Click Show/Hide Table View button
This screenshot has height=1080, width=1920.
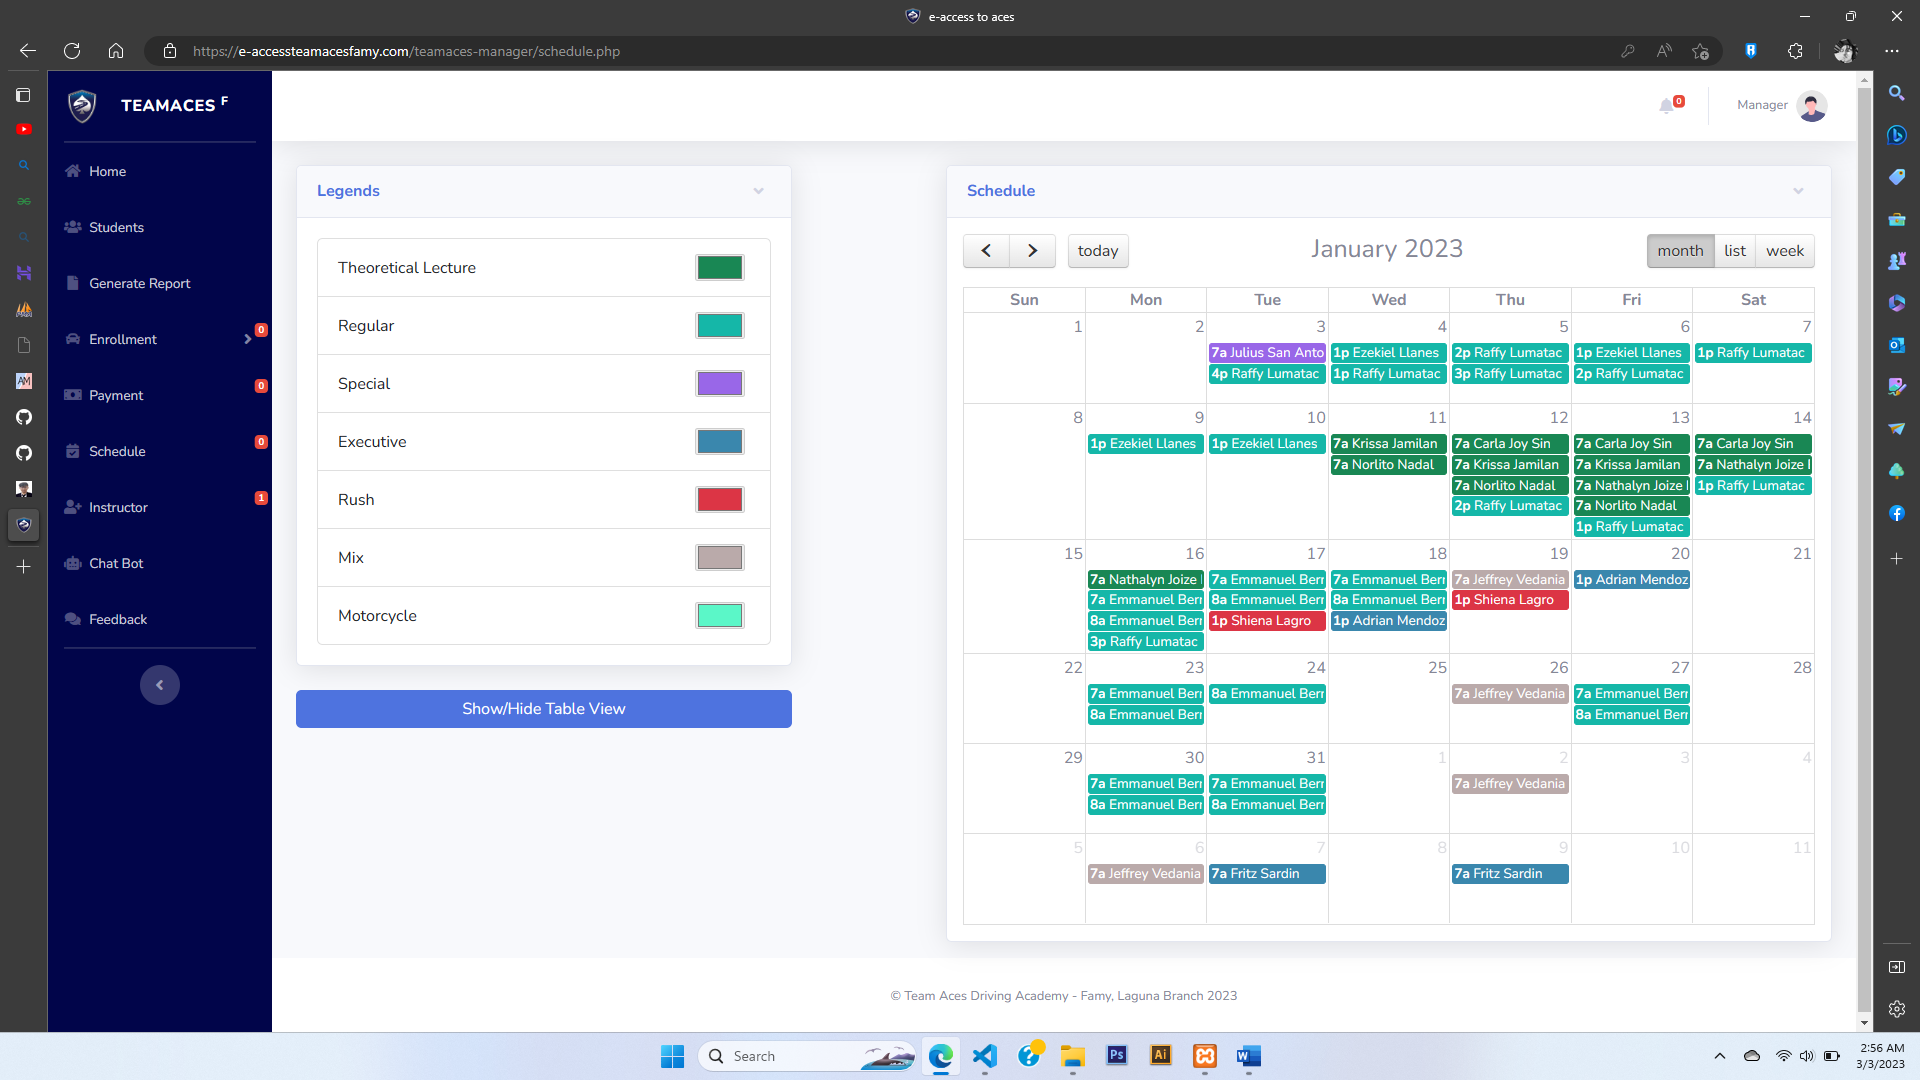(544, 709)
